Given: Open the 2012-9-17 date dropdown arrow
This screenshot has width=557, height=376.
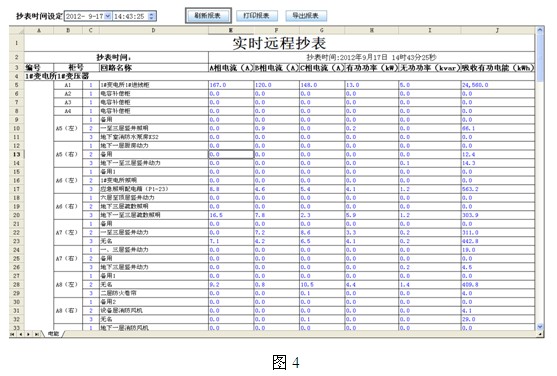Looking at the screenshot, I should pyautogui.click(x=108, y=16).
